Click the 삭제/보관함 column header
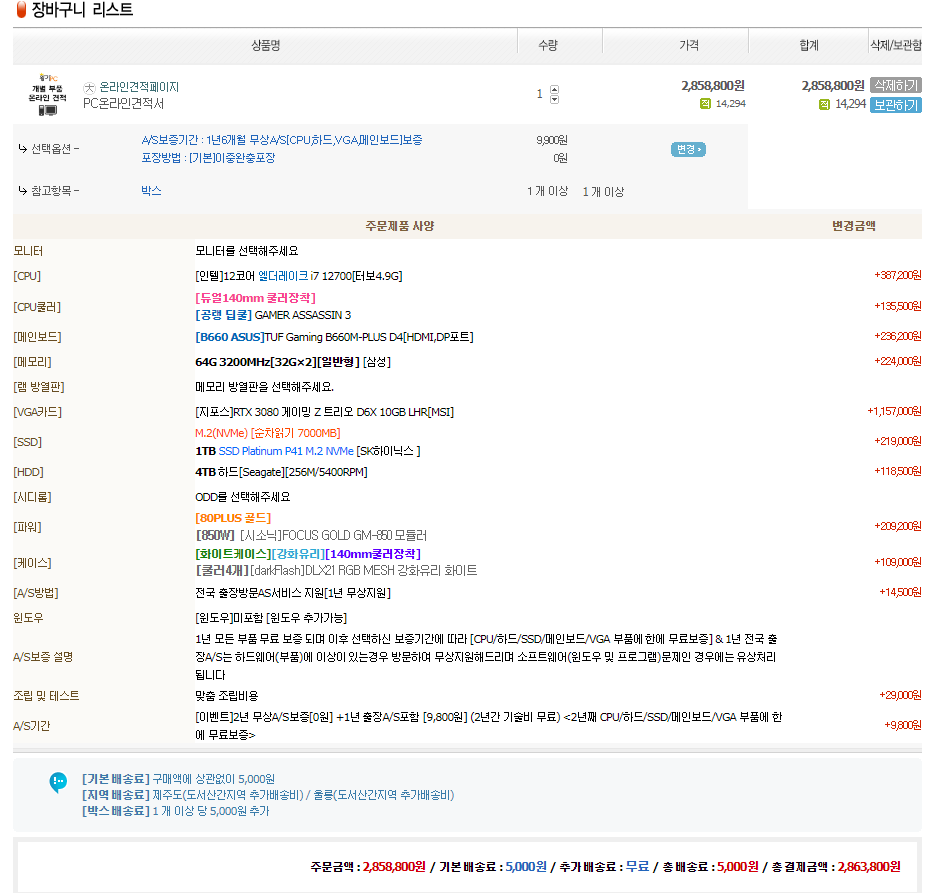 [895, 45]
